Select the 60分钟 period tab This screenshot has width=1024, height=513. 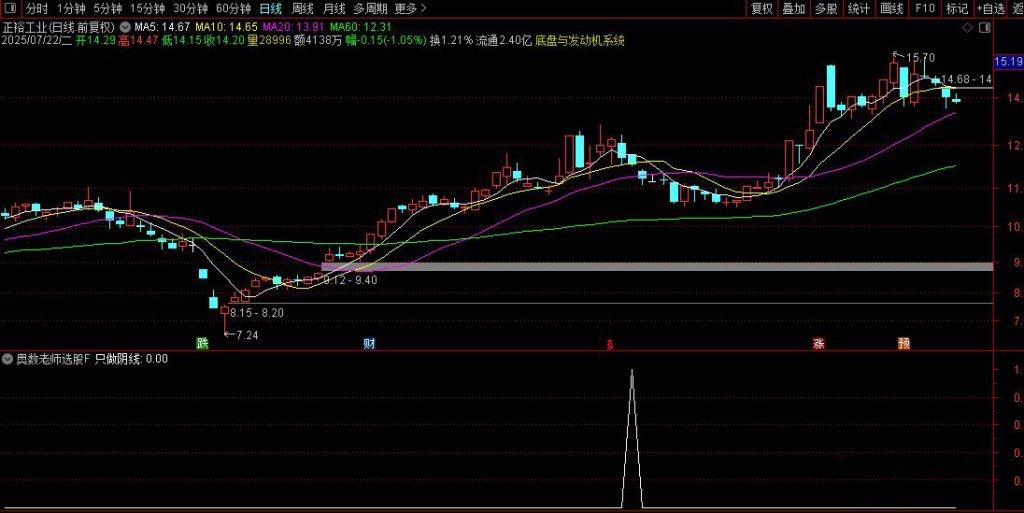click(234, 8)
